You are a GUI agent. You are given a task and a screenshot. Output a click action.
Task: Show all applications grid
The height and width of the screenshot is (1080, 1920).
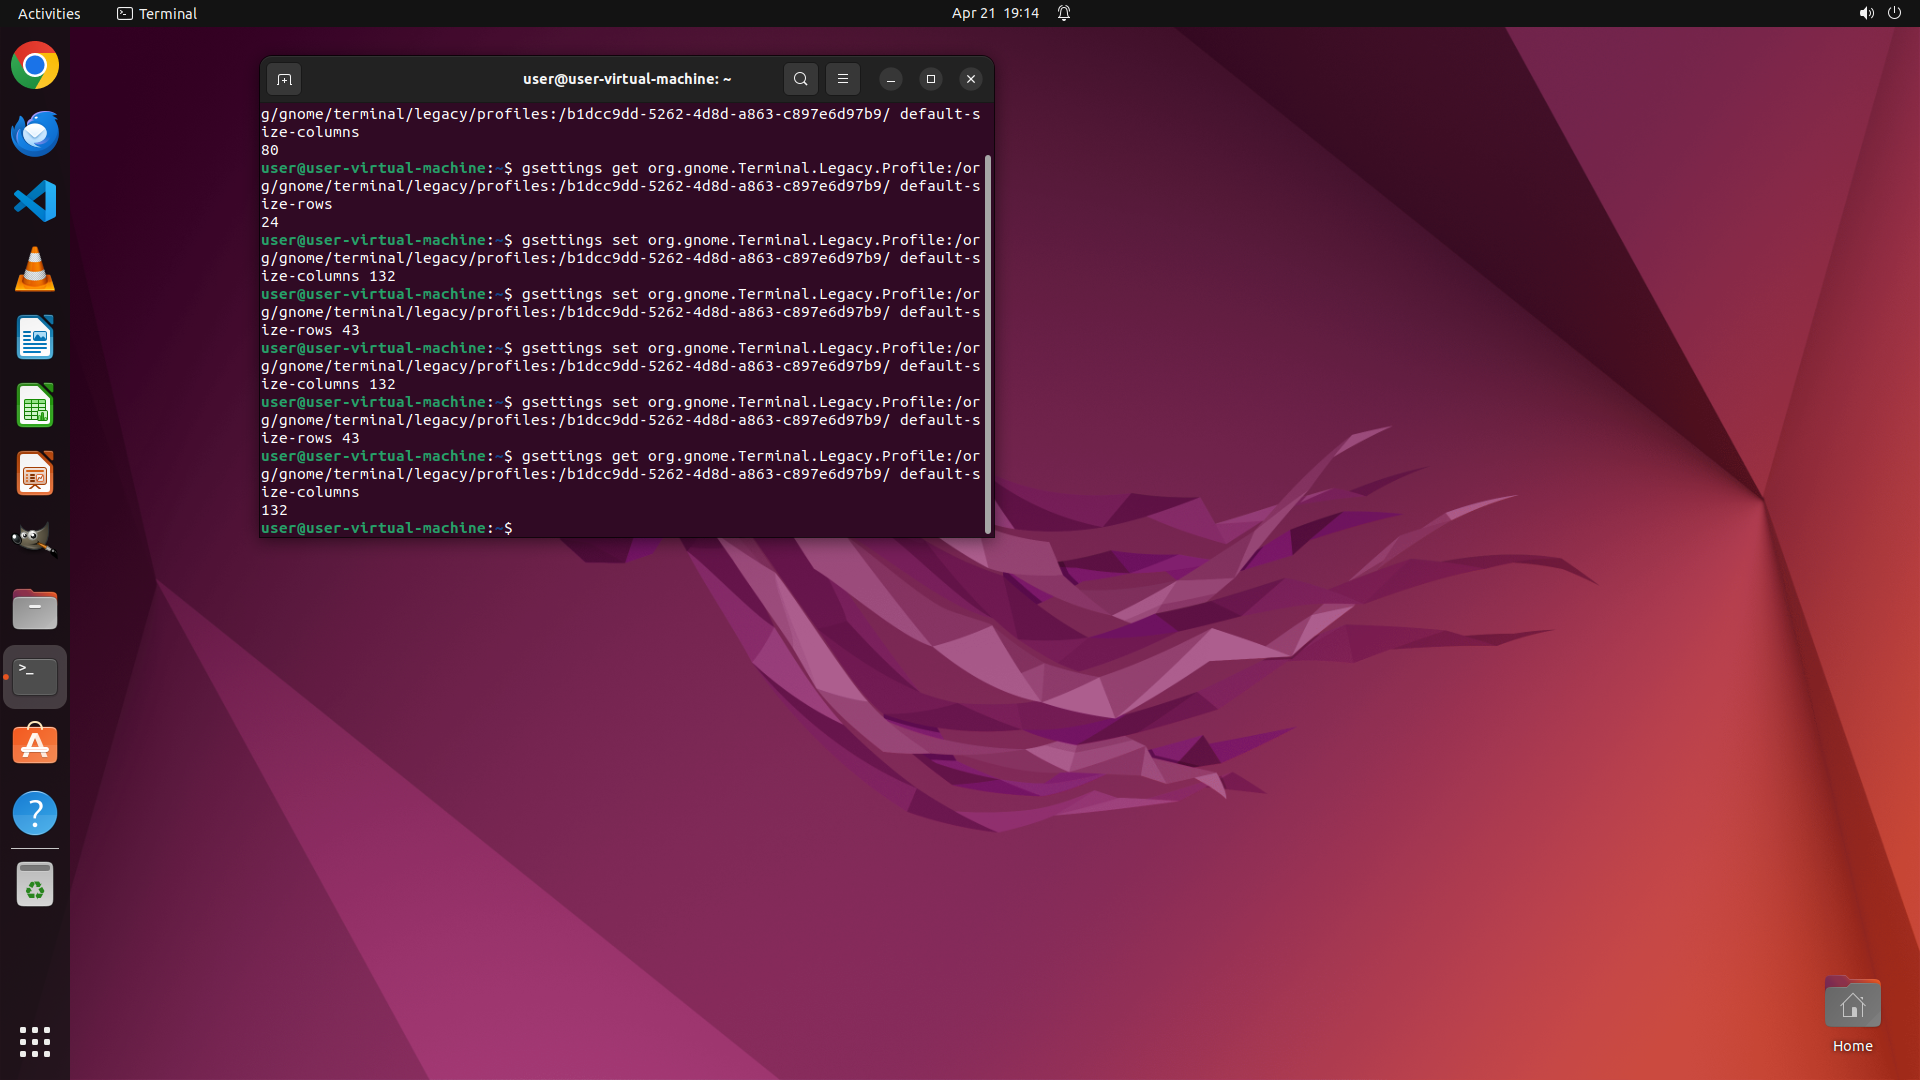point(35,1042)
